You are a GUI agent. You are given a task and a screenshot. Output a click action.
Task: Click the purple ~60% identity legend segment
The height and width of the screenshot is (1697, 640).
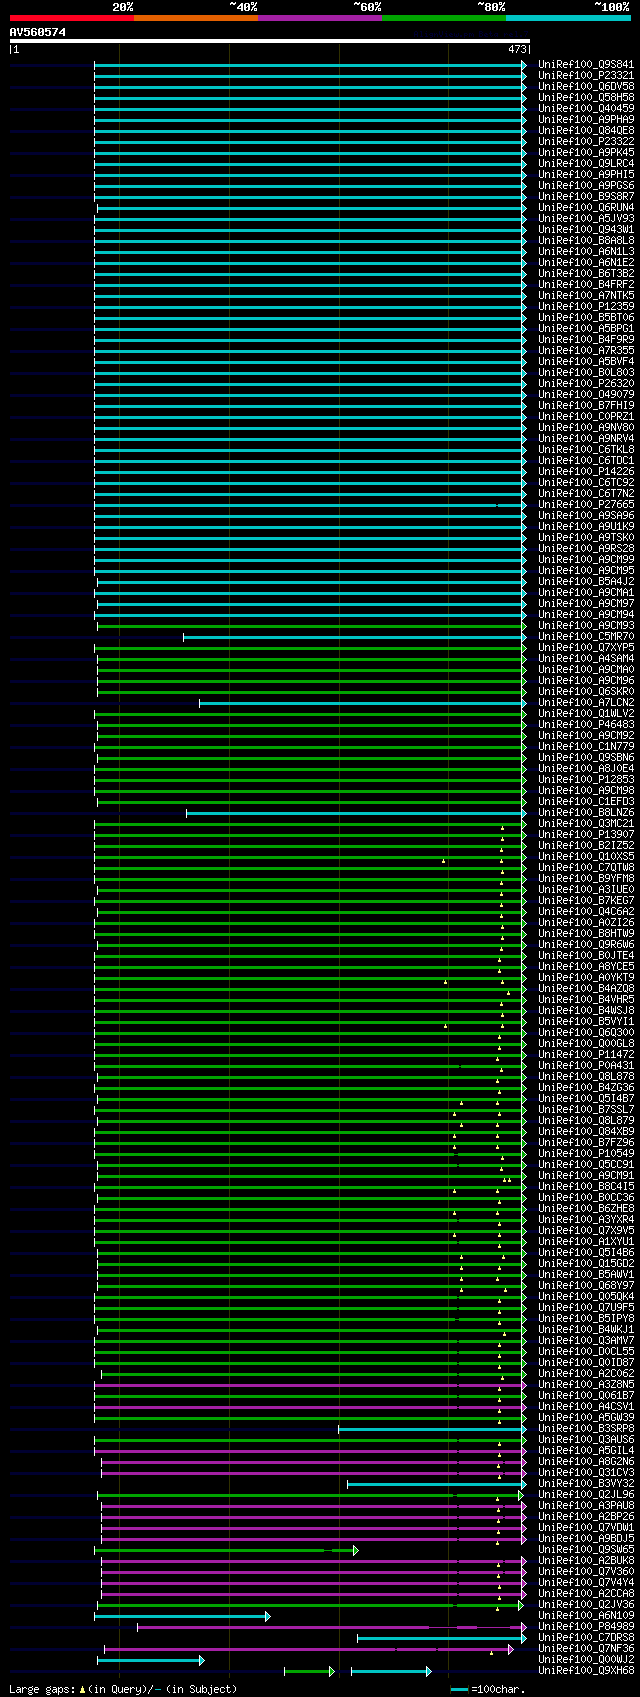320,18
